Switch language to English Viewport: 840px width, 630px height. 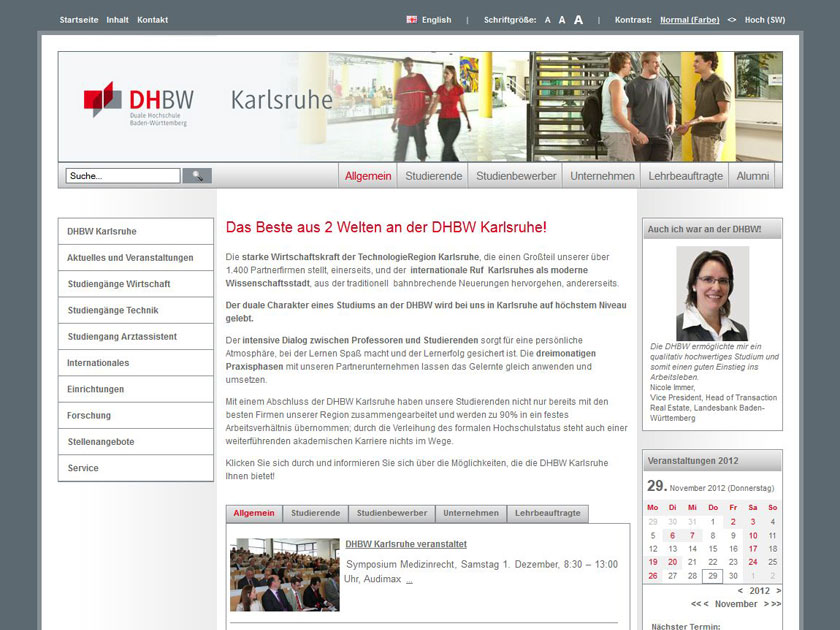[x=436, y=20]
